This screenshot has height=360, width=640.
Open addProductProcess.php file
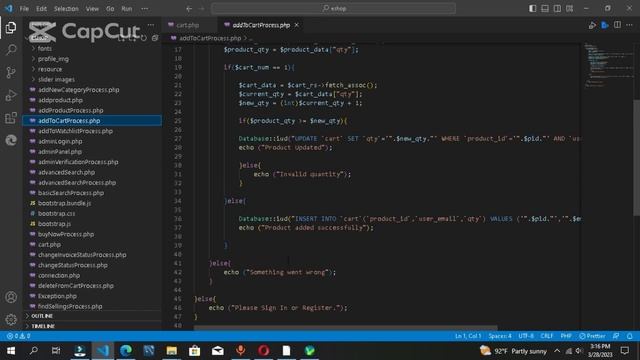pos(71,110)
